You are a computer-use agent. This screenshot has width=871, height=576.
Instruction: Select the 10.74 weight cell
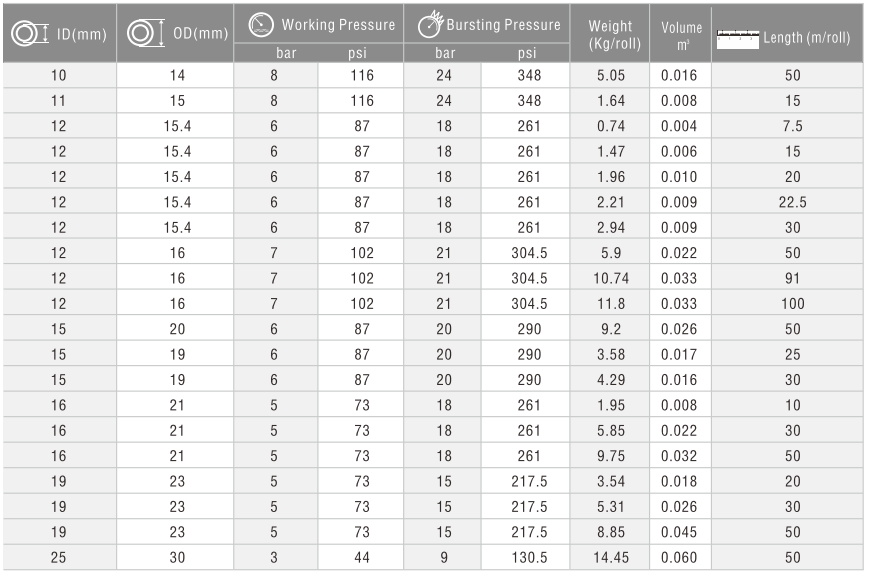(x=610, y=278)
